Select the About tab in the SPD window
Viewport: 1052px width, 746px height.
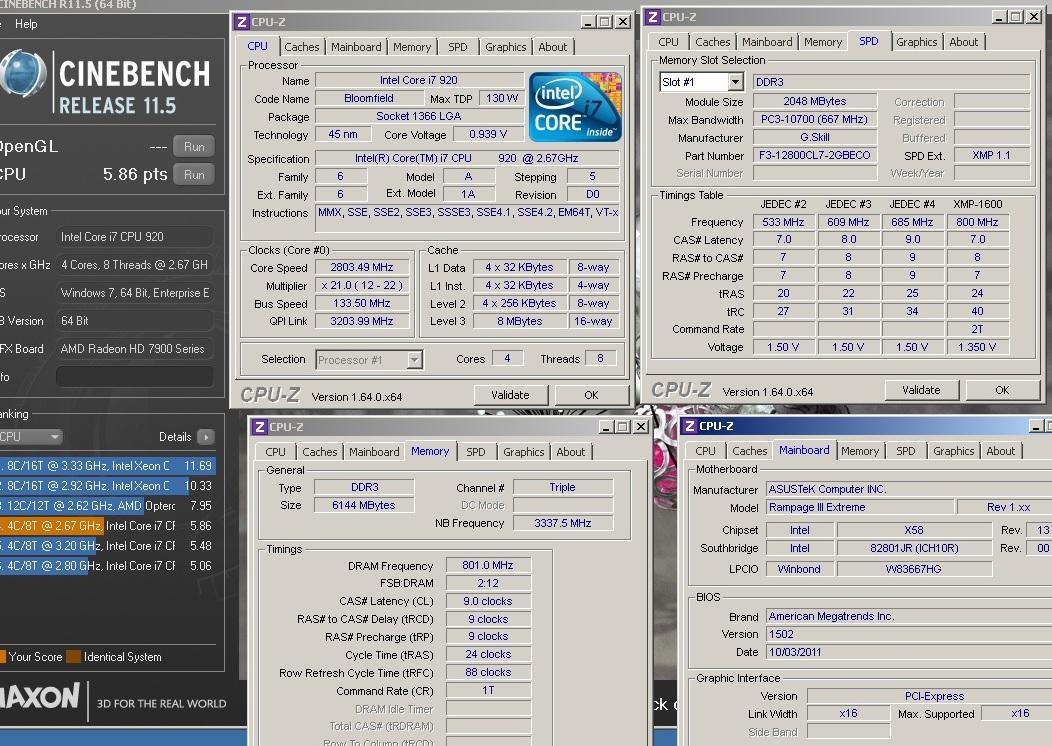click(963, 42)
